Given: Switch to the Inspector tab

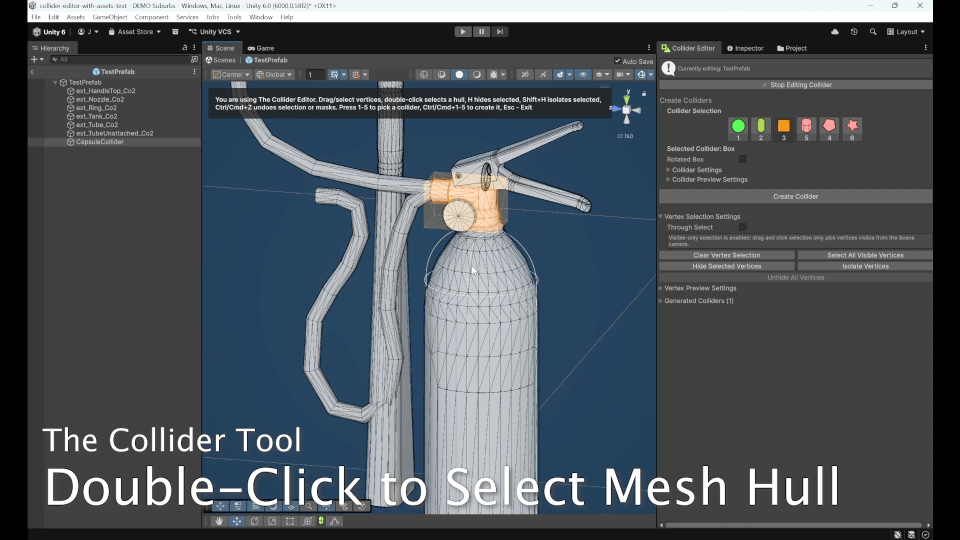Looking at the screenshot, I should [x=745, y=48].
